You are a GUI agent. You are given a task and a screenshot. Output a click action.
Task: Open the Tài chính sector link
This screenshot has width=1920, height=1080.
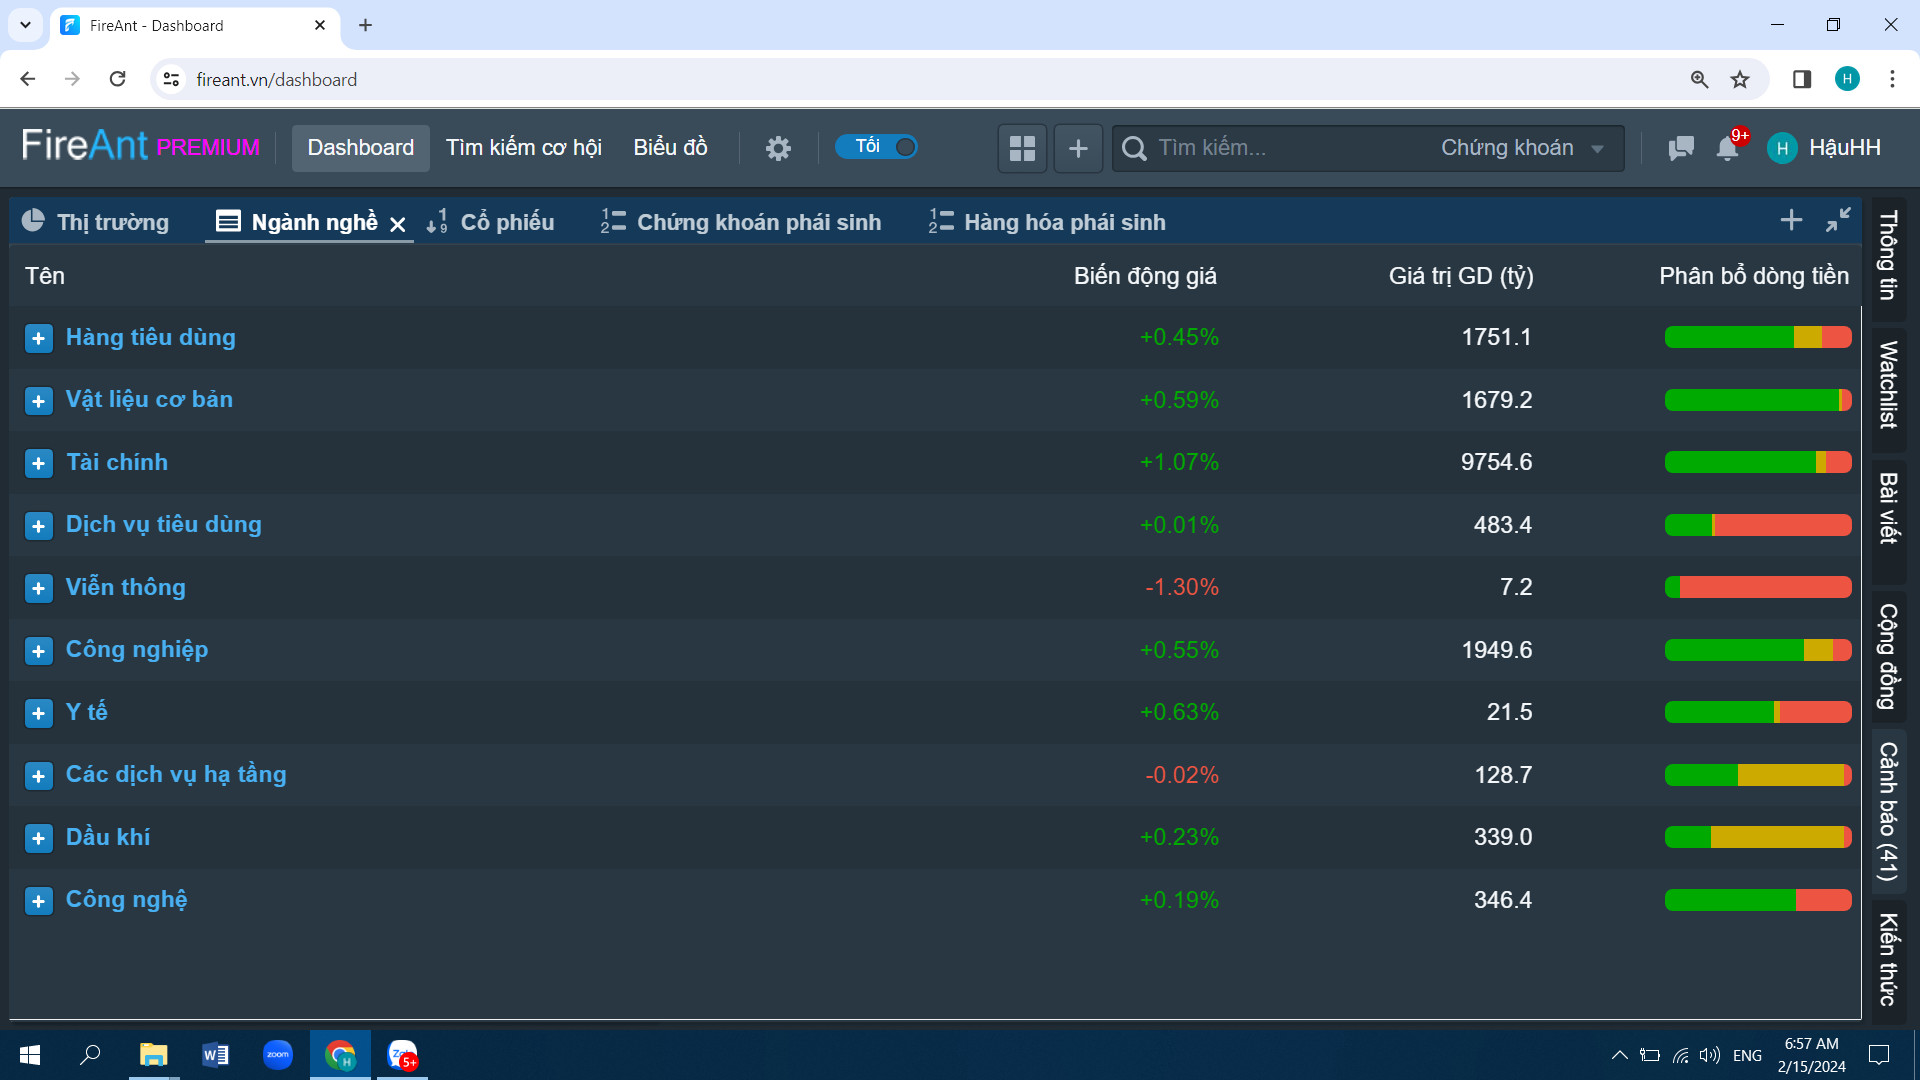click(x=117, y=462)
